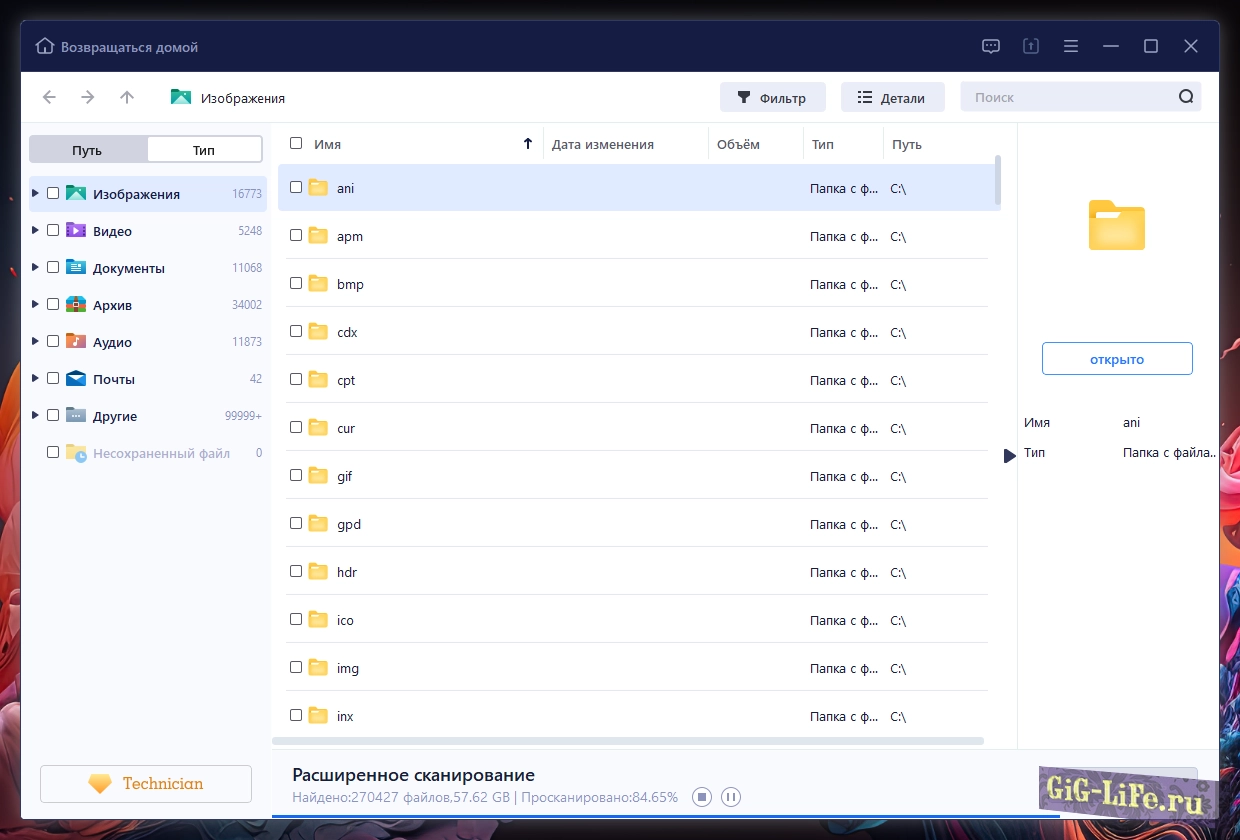Expand the Архив category arrow
Screen dimensions: 1240x840
pyautogui.click(x=36, y=304)
